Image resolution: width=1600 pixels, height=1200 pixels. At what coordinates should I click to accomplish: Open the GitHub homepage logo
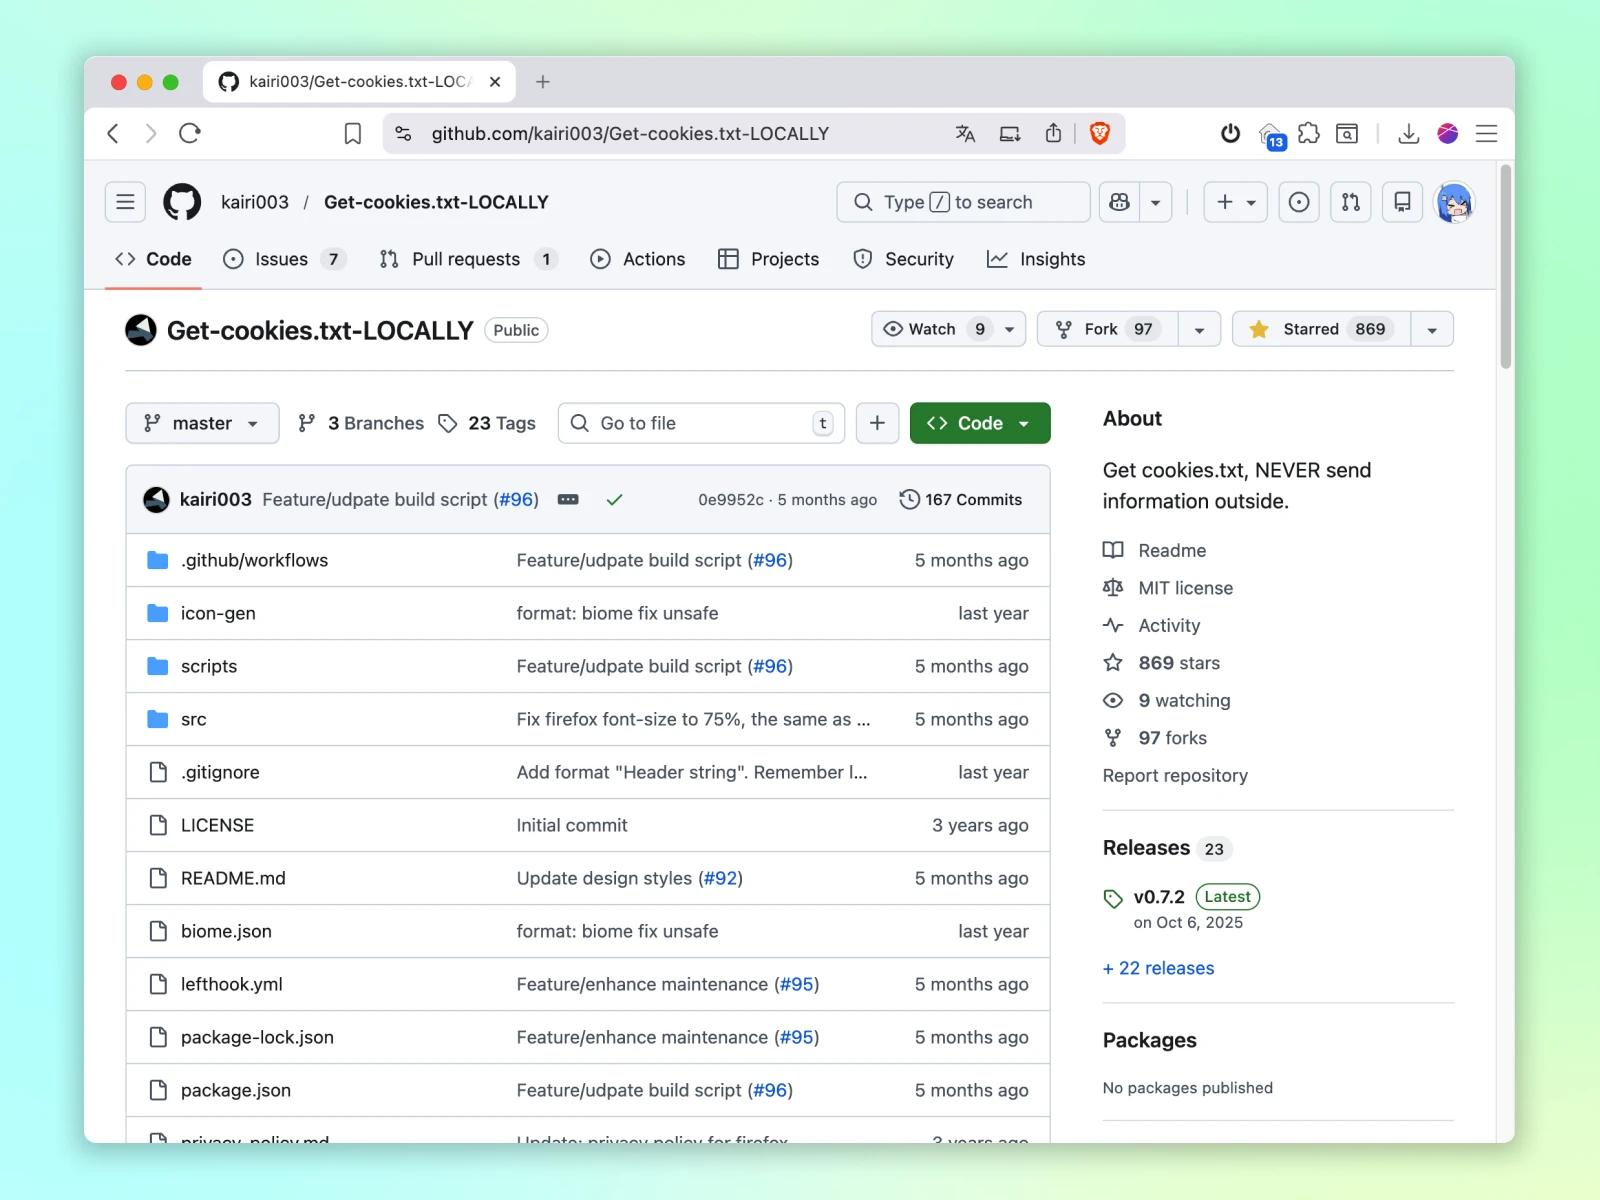coord(182,202)
